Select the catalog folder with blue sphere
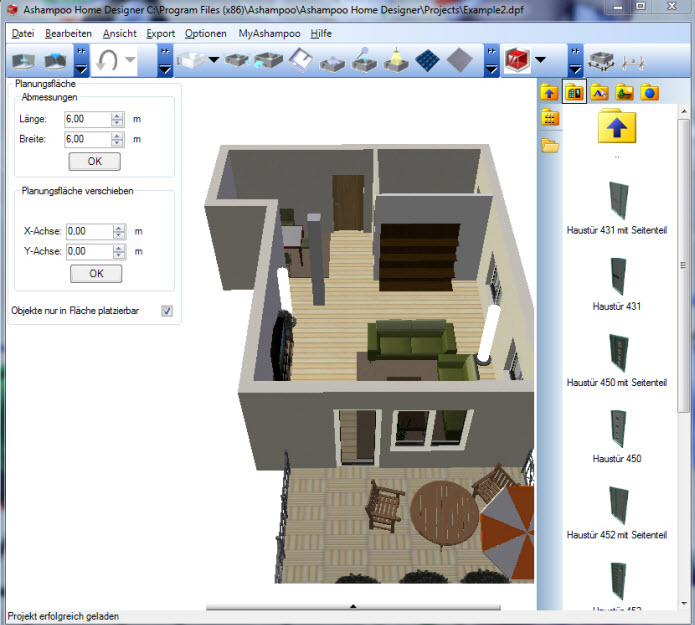Image resolution: width=695 pixels, height=625 pixels. pos(649,92)
